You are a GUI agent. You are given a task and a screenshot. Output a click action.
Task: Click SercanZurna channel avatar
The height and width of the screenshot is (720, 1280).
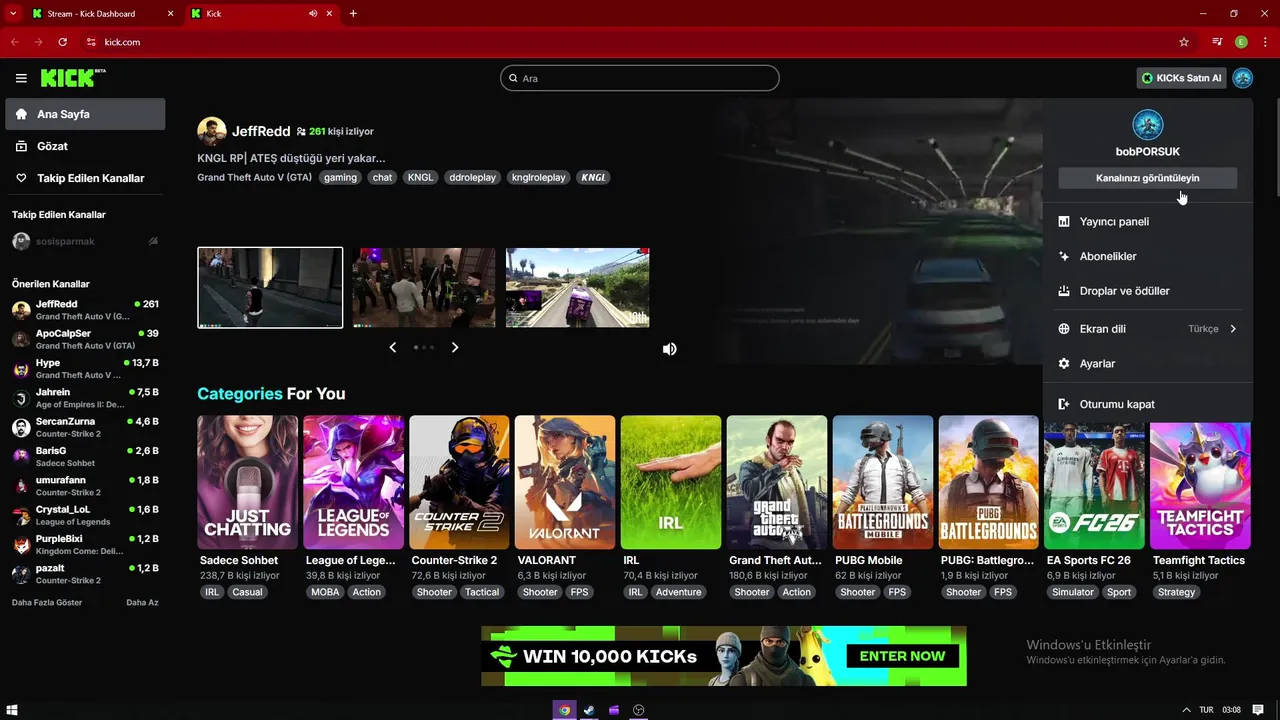21,428
